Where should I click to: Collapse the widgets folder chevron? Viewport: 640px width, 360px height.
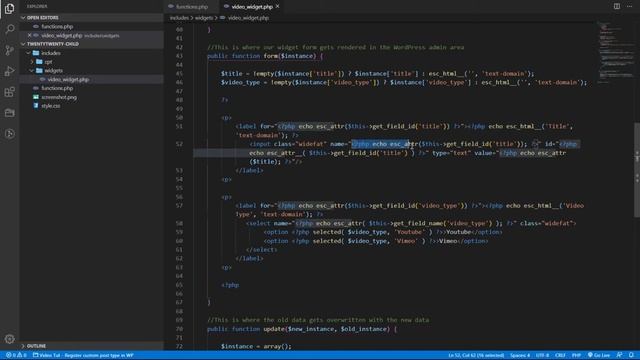(x=32, y=71)
